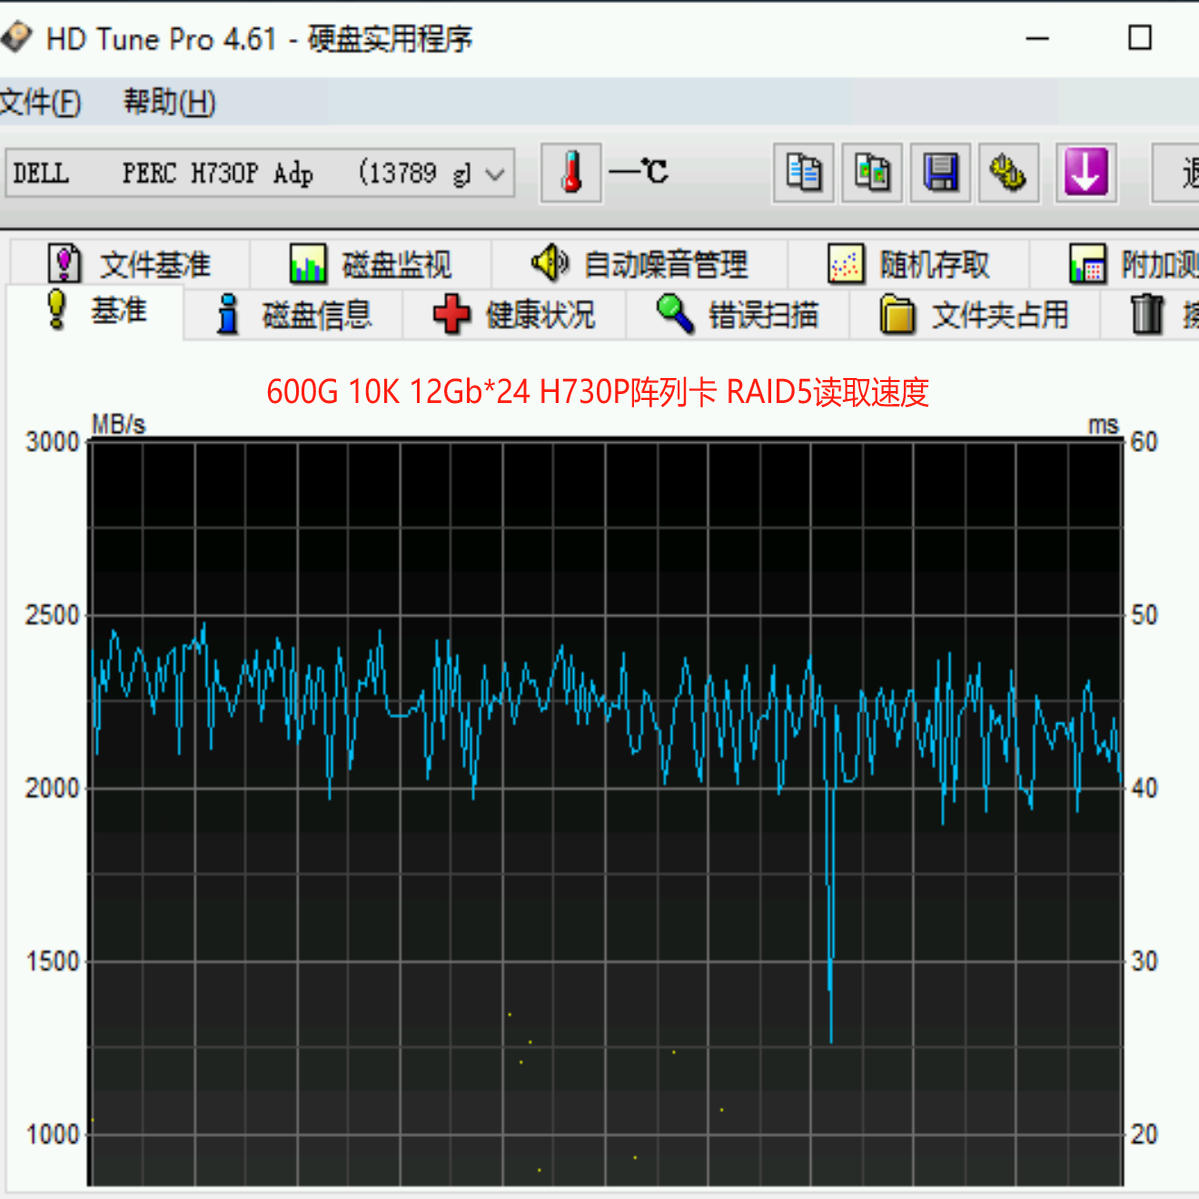The image size is (1199, 1199).
Task: Click the HD Tune Pro title bar icon
Action: click(x=15, y=37)
